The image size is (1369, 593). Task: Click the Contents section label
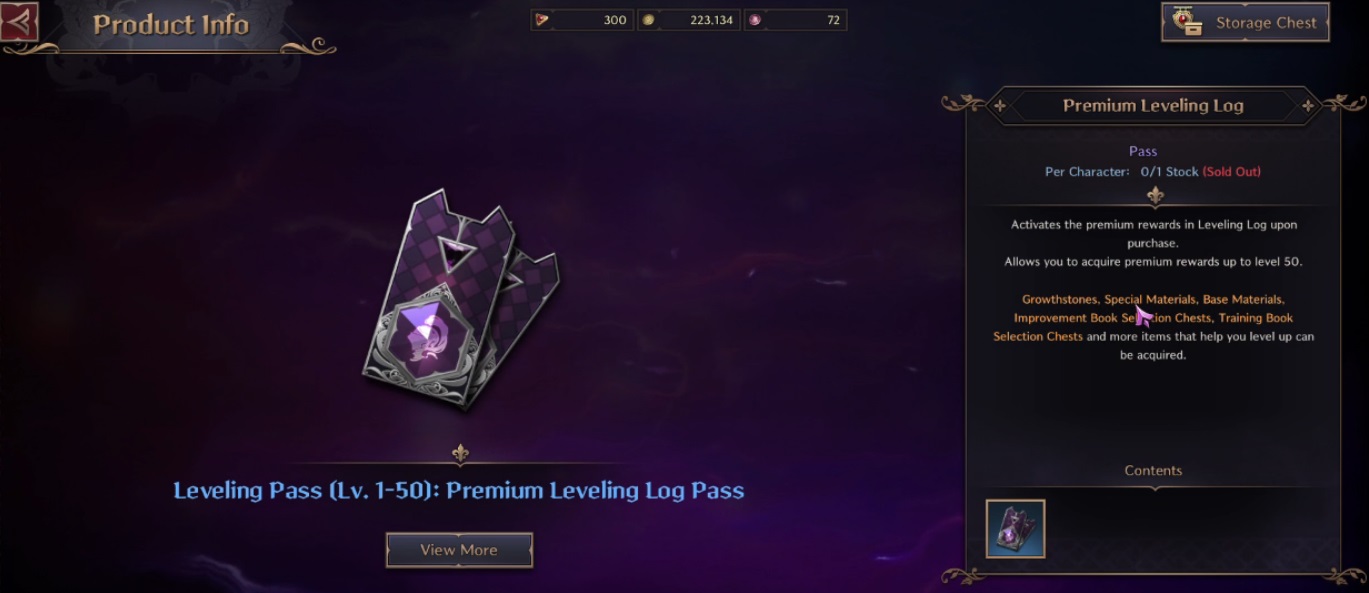tap(1153, 470)
